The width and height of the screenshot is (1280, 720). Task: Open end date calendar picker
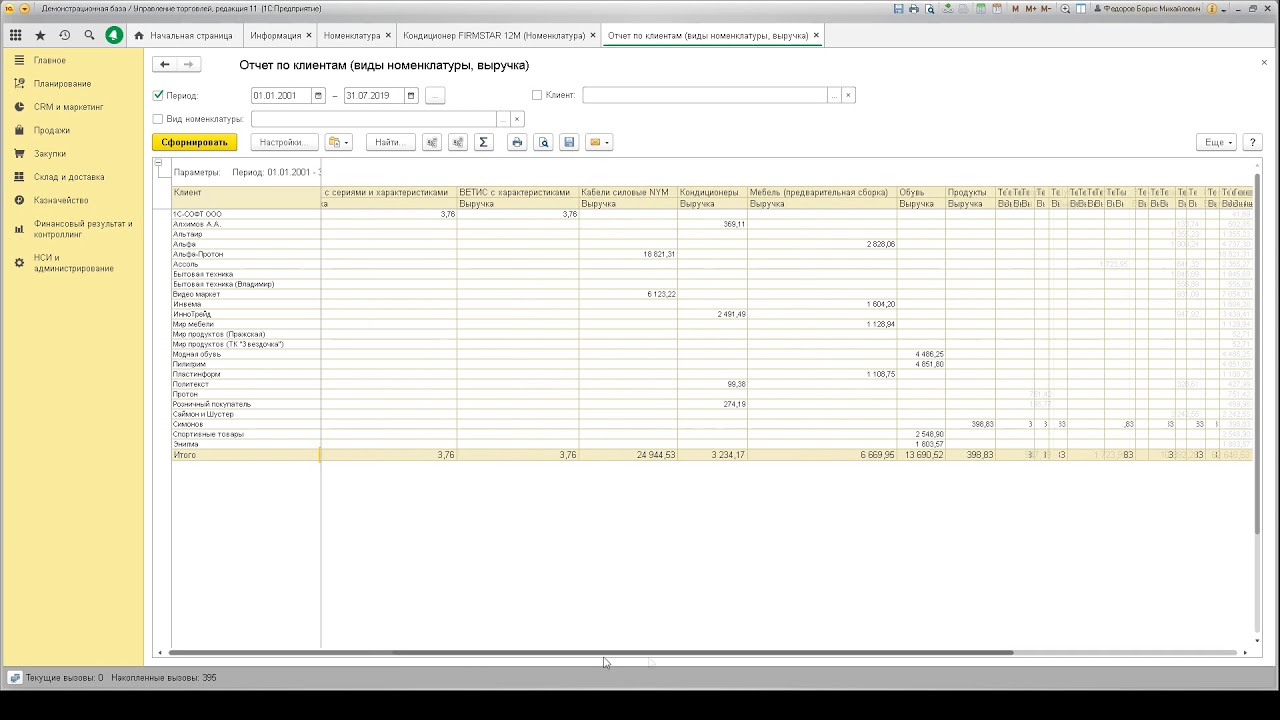click(411, 96)
